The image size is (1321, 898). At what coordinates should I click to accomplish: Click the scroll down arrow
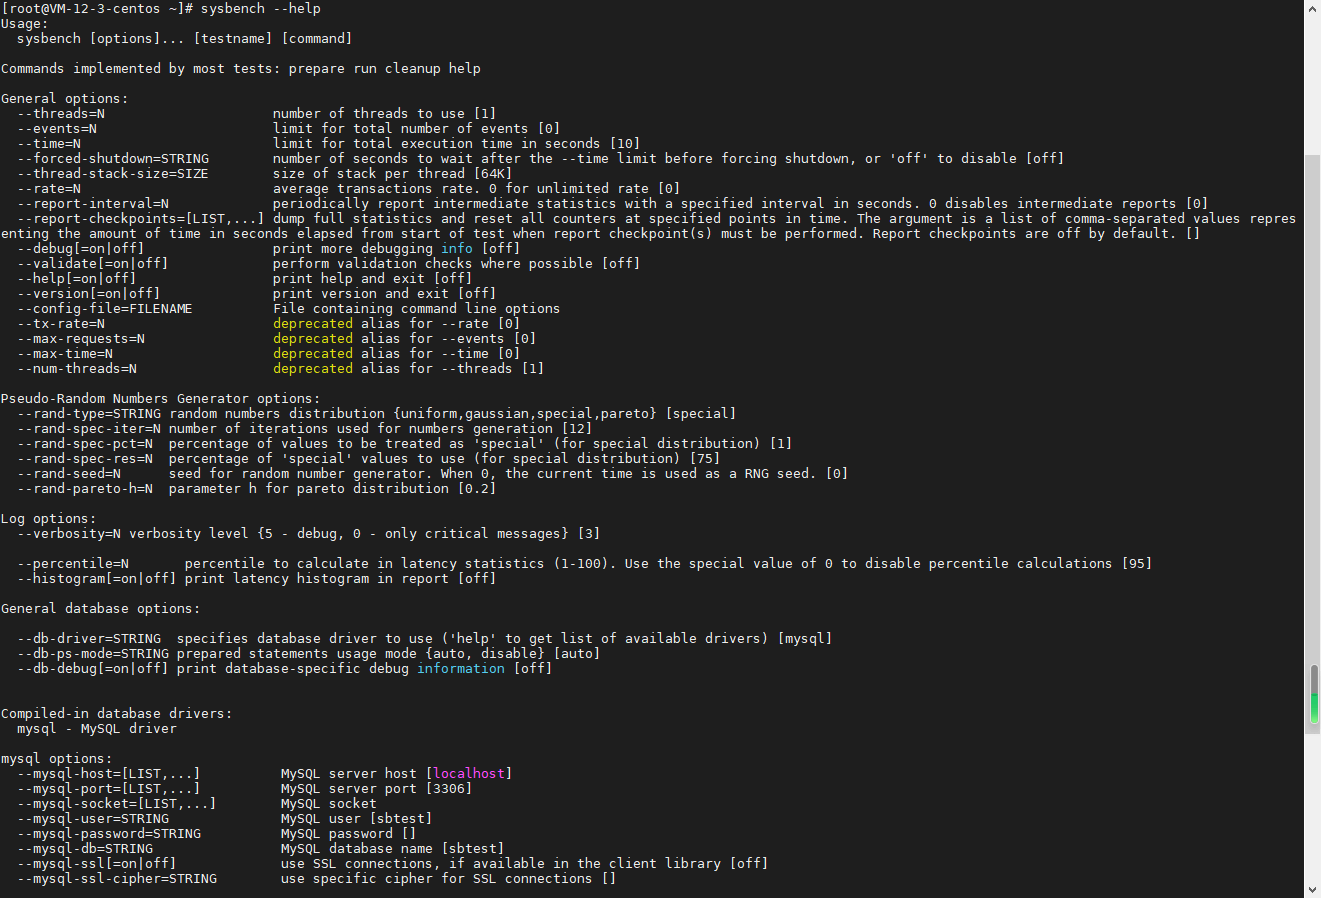[x=1312, y=889]
